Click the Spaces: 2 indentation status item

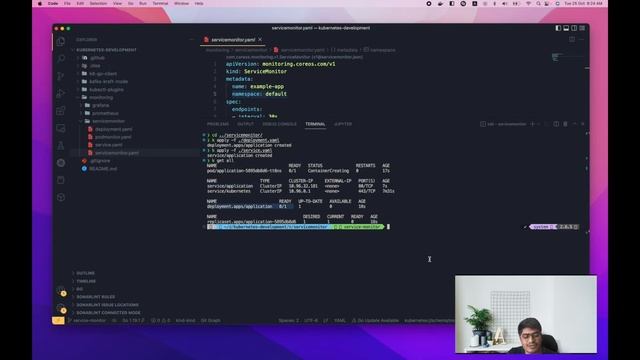[289, 321]
